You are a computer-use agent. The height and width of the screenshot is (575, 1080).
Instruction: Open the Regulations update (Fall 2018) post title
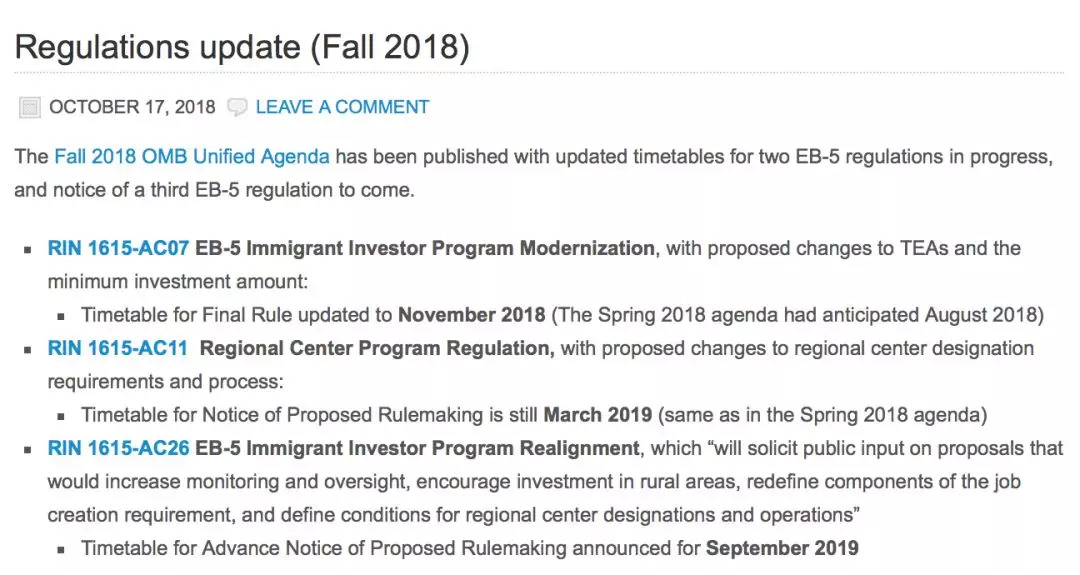point(241,47)
